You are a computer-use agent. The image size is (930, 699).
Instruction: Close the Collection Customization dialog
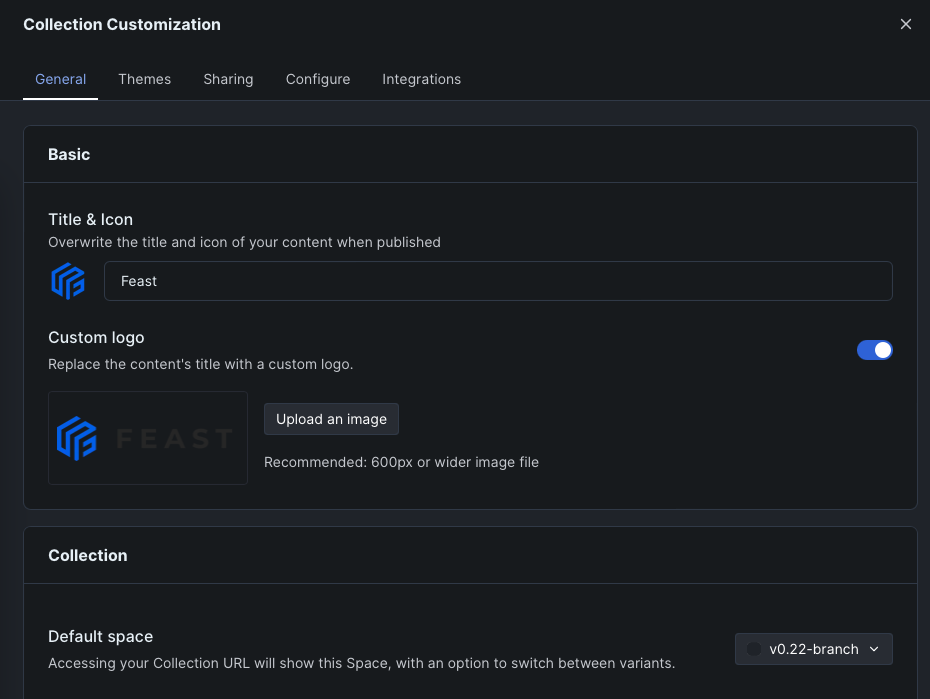906,24
